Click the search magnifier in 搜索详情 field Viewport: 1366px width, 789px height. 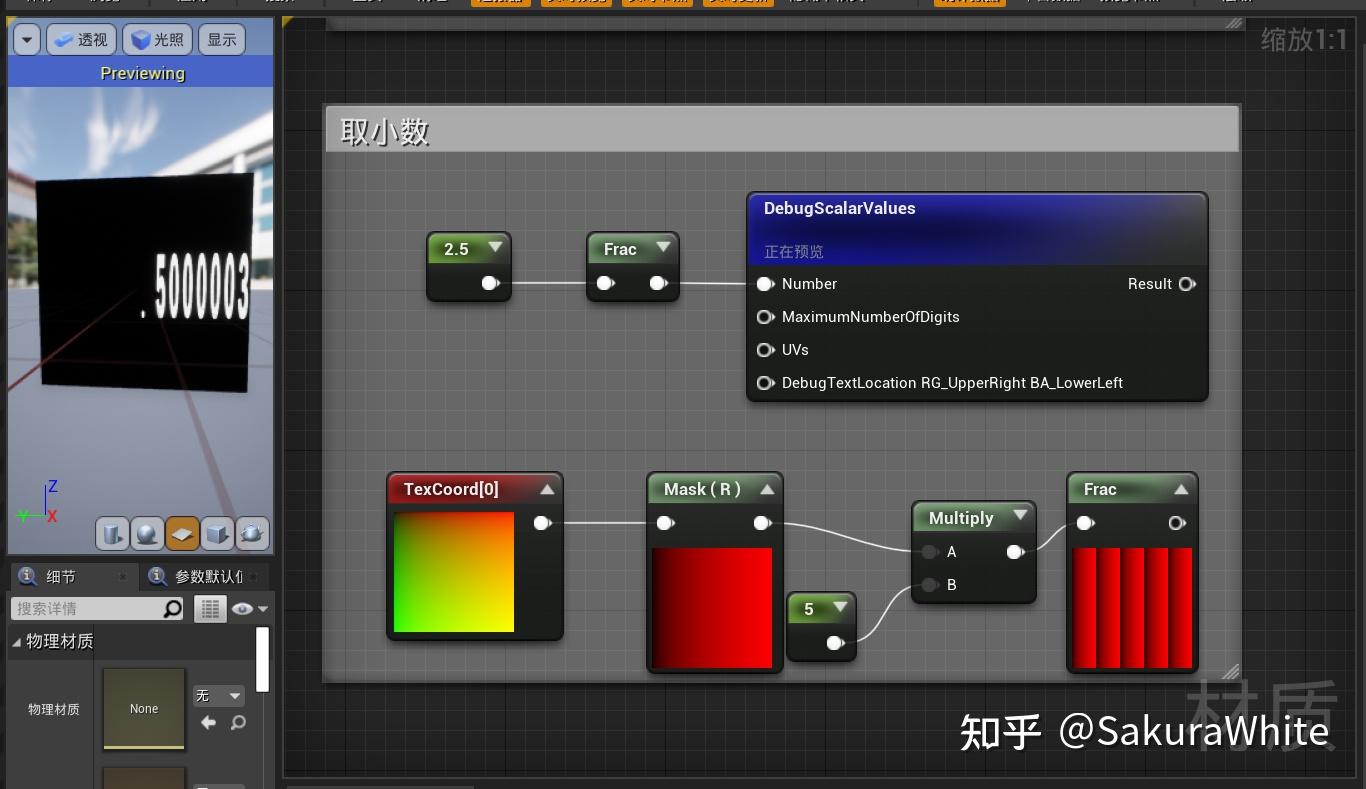[x=170, y=608]
